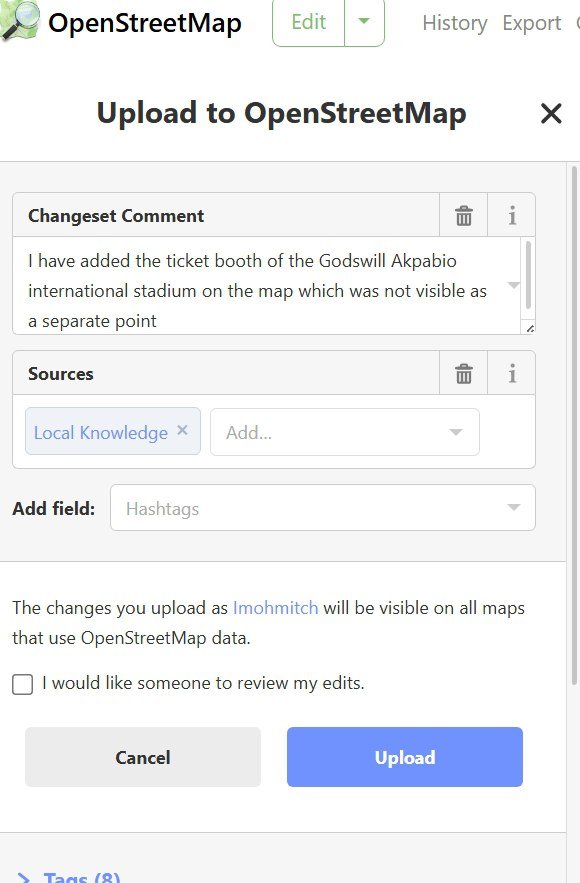The height and width of the screenshot is (883, 580).
Task: Open the Edit button dropdown arrow
Action: coord(364,22)
